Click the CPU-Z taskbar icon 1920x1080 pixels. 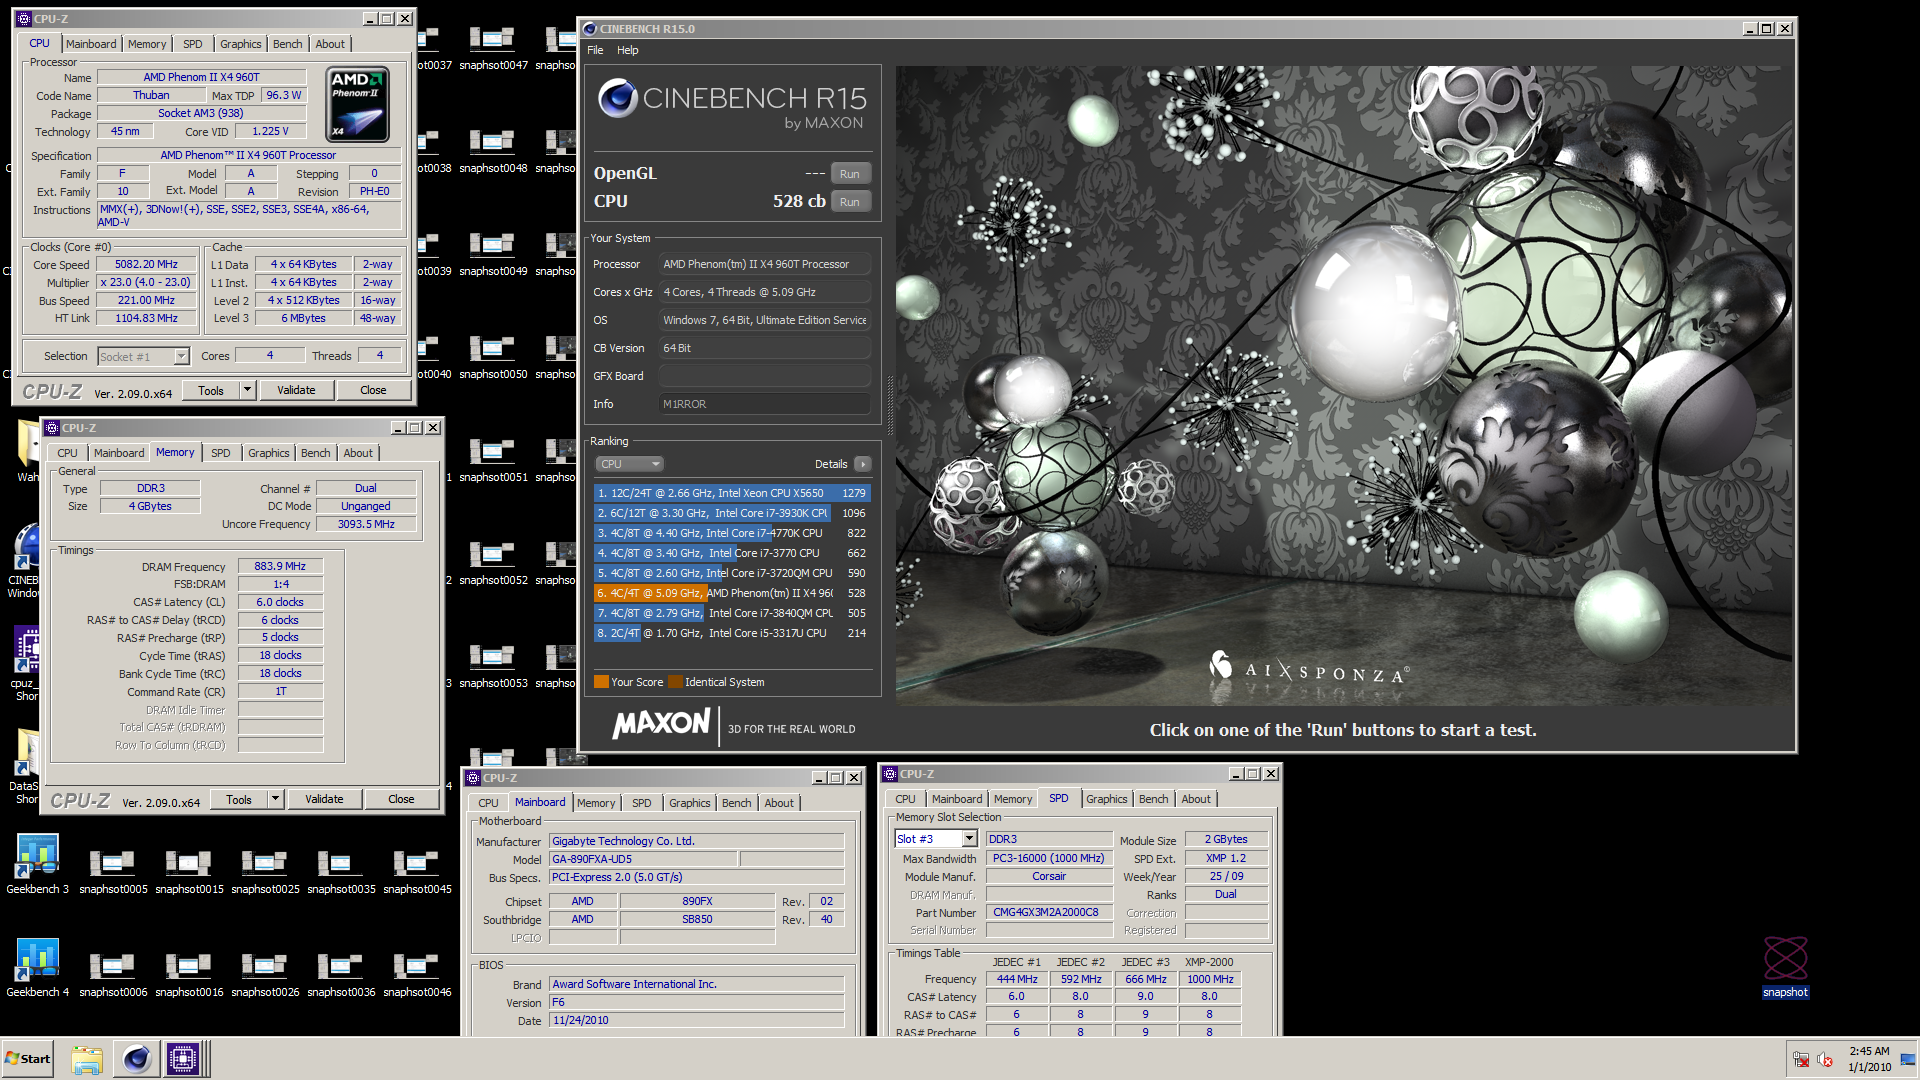tap(183, 1059)
